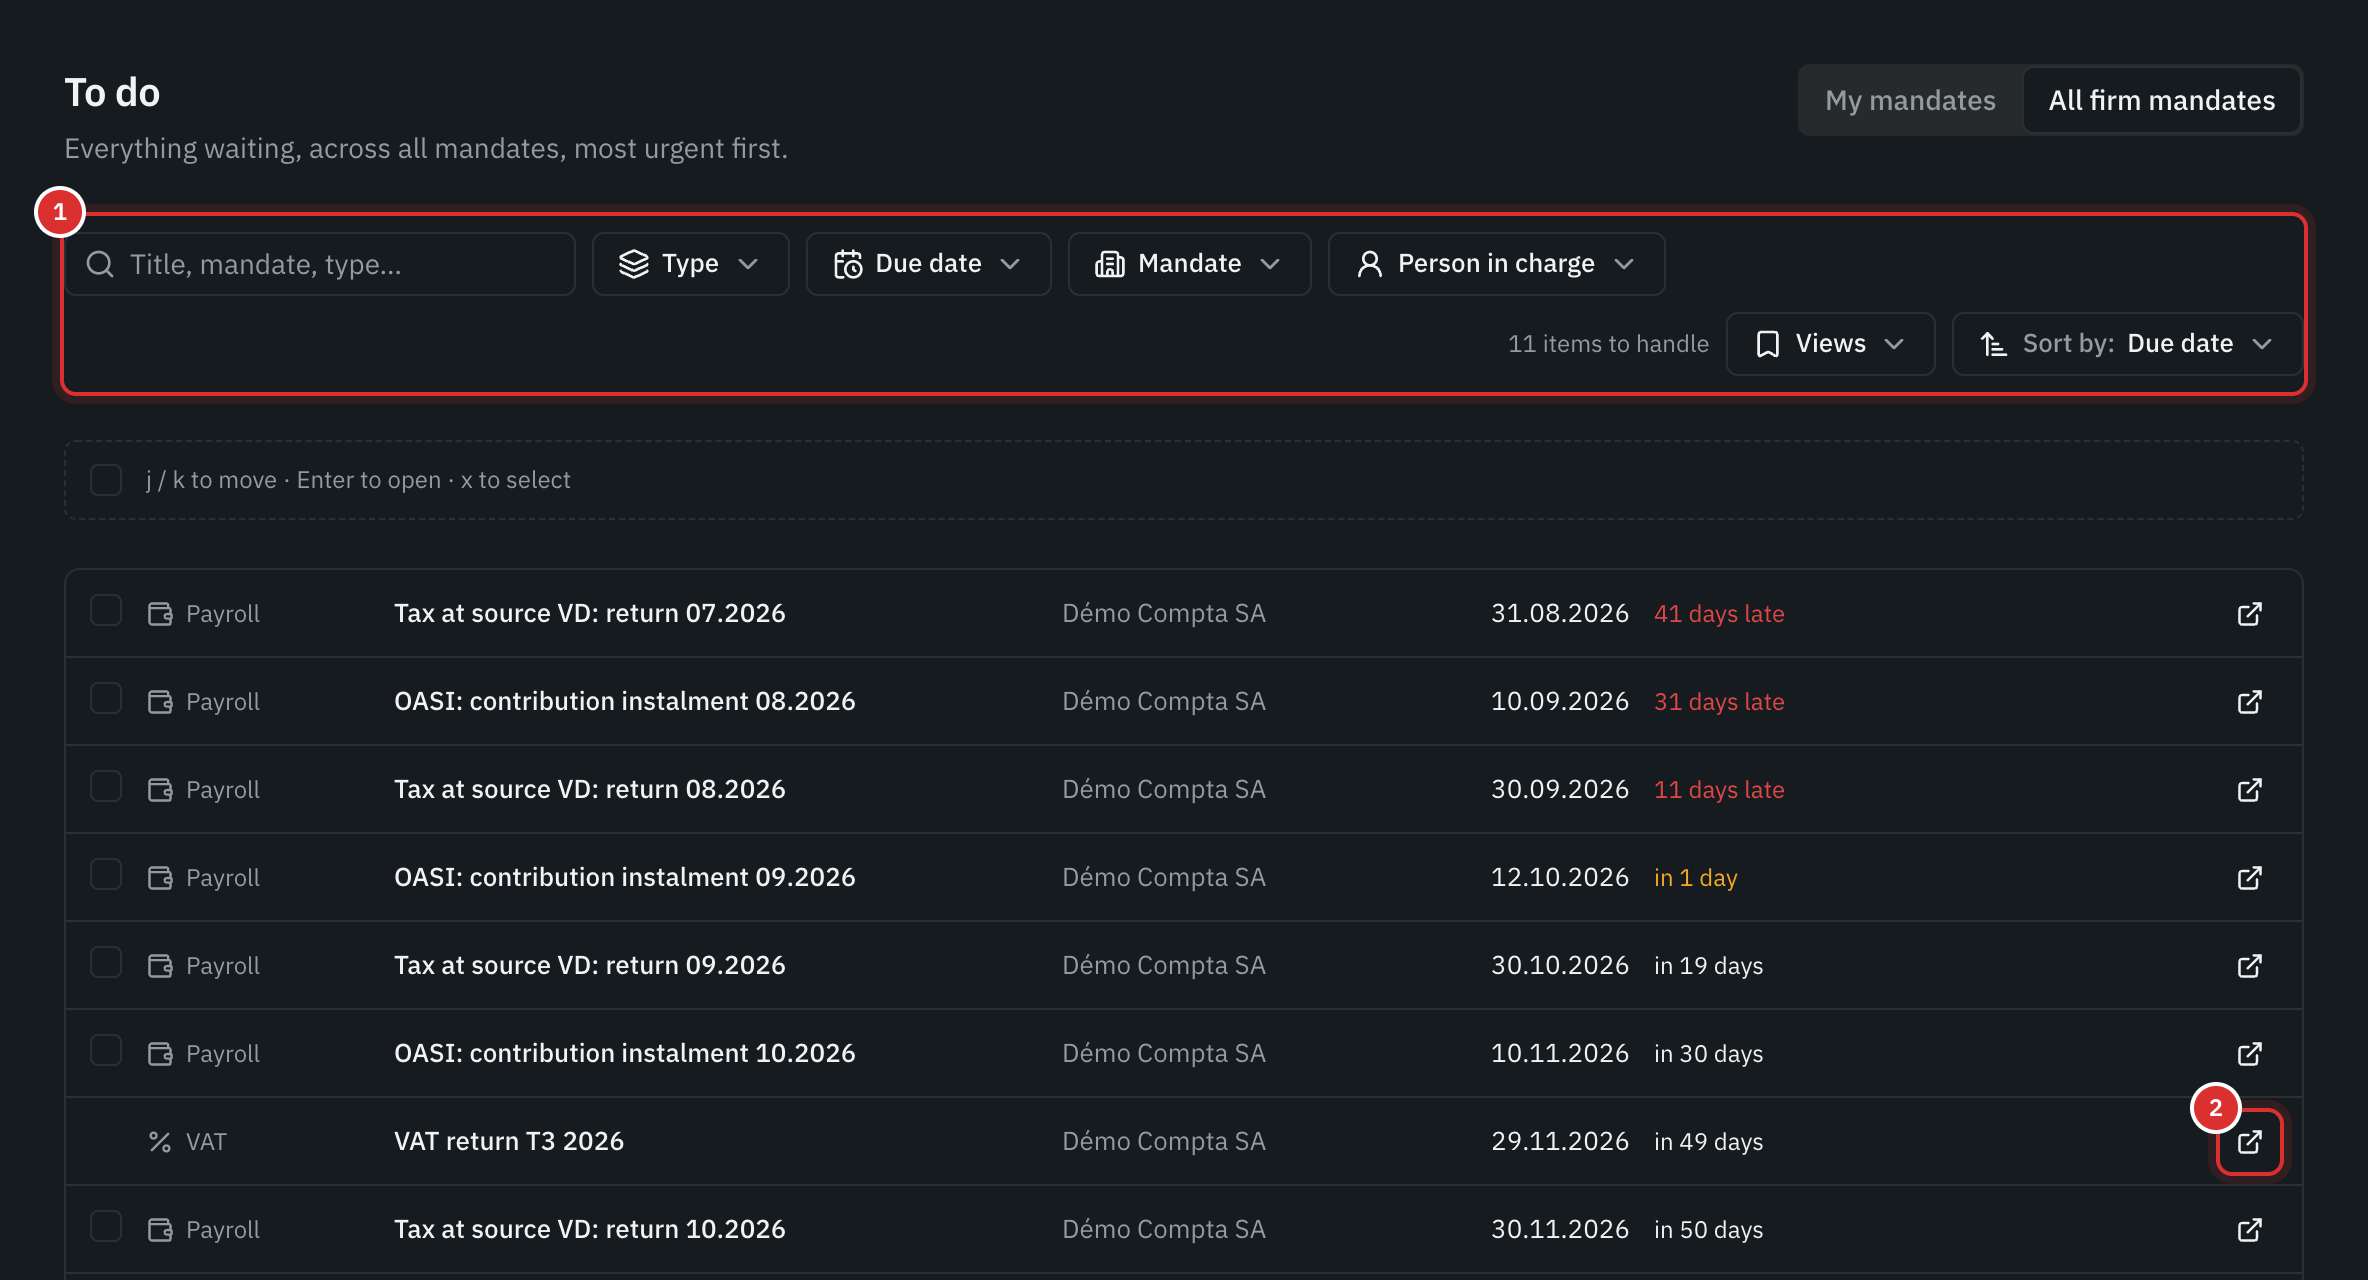Open the Sort by Due date dropdown
Image resolution: width=2368 pixels, height=1280 pixels.
tap(2127, 344)
